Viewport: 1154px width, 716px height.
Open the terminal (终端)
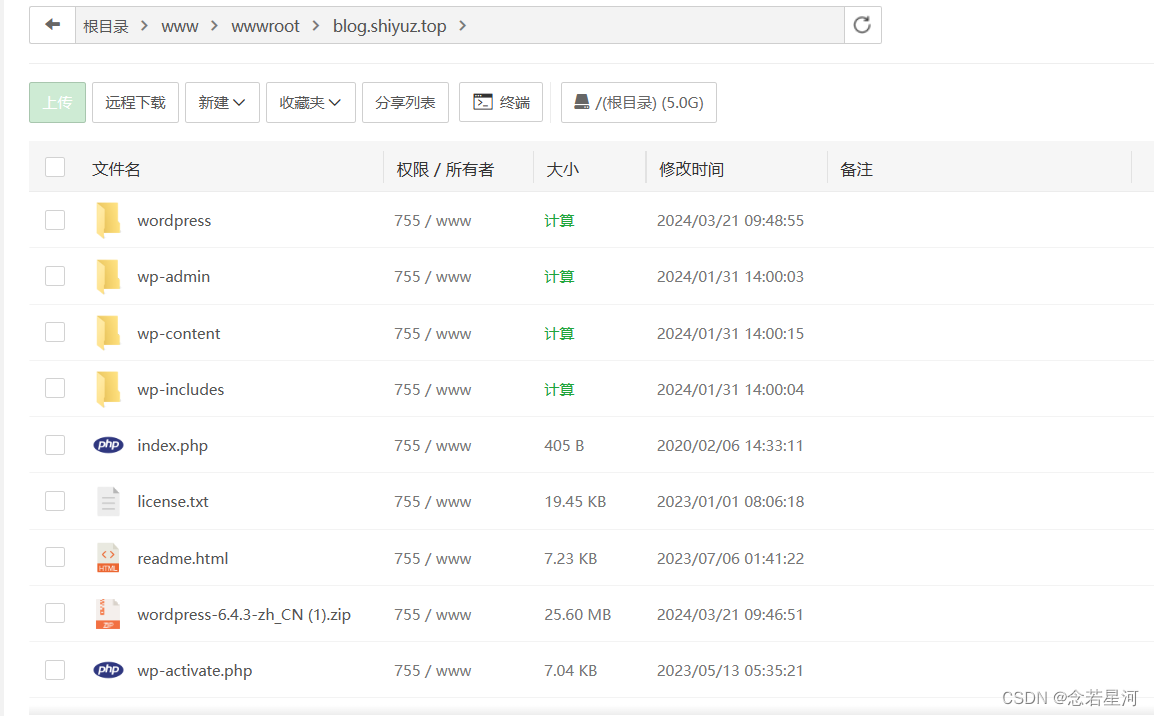click(501, 102)
